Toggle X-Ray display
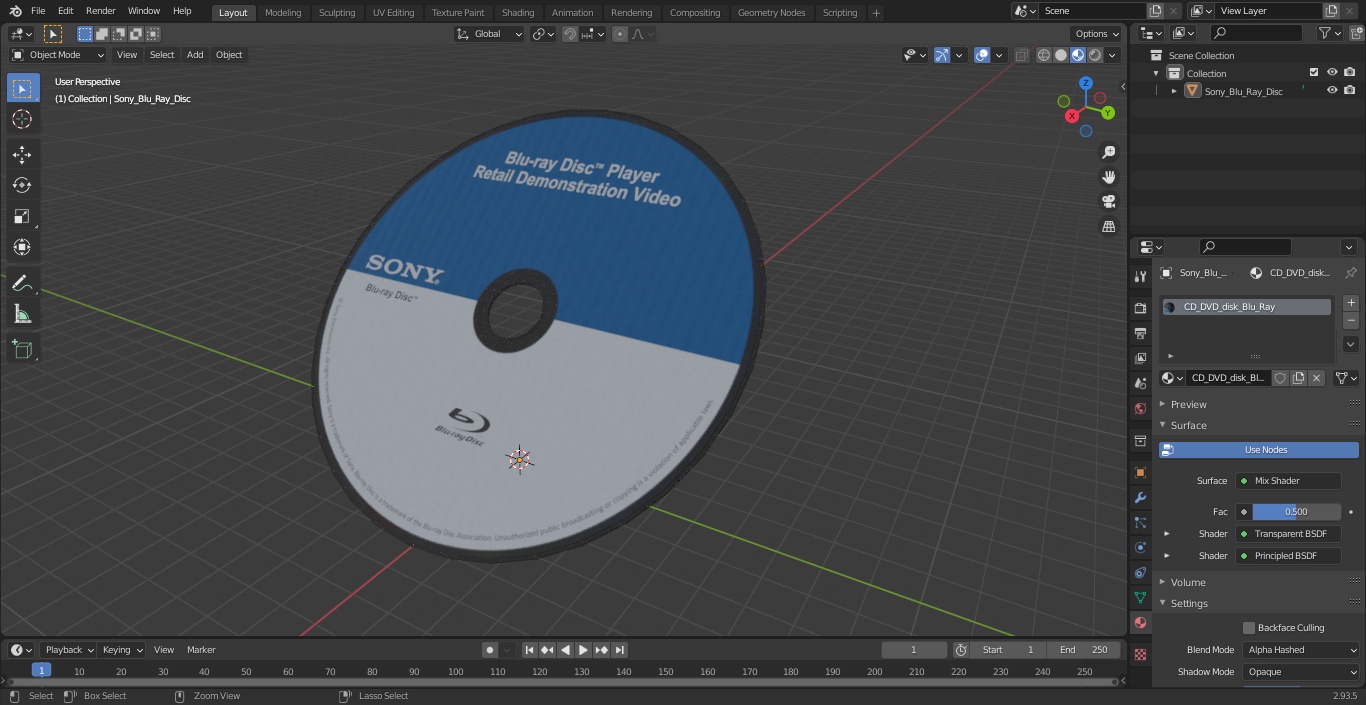Screen dimensions: 1366x705 (1021, 55)
